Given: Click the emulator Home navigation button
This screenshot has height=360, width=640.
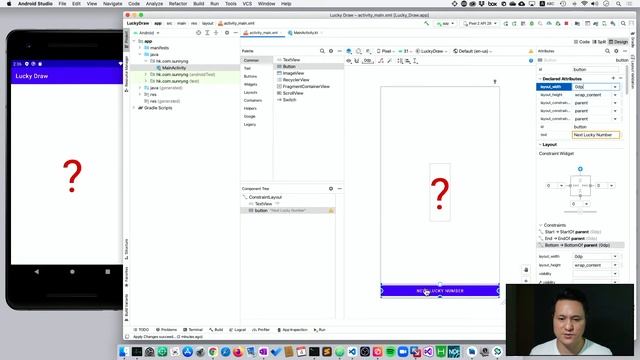Looking at the screenshot, I should pyautogui.click(x=72, y=271).
